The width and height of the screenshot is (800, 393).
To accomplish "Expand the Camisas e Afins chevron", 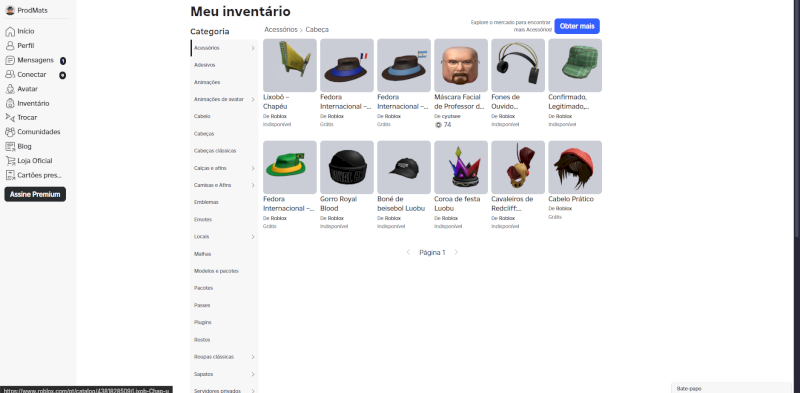I will click(x=253, y=185).
